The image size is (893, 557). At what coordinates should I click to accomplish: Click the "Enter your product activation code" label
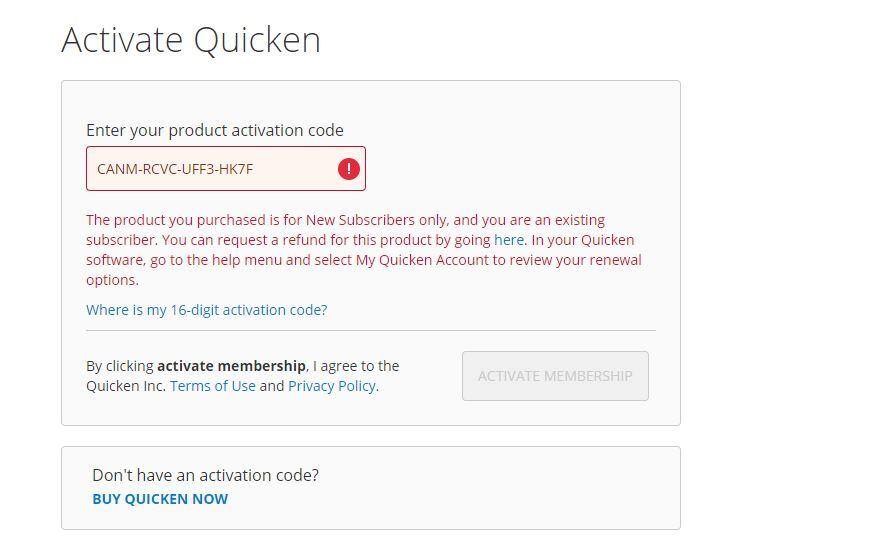point(214,130)
